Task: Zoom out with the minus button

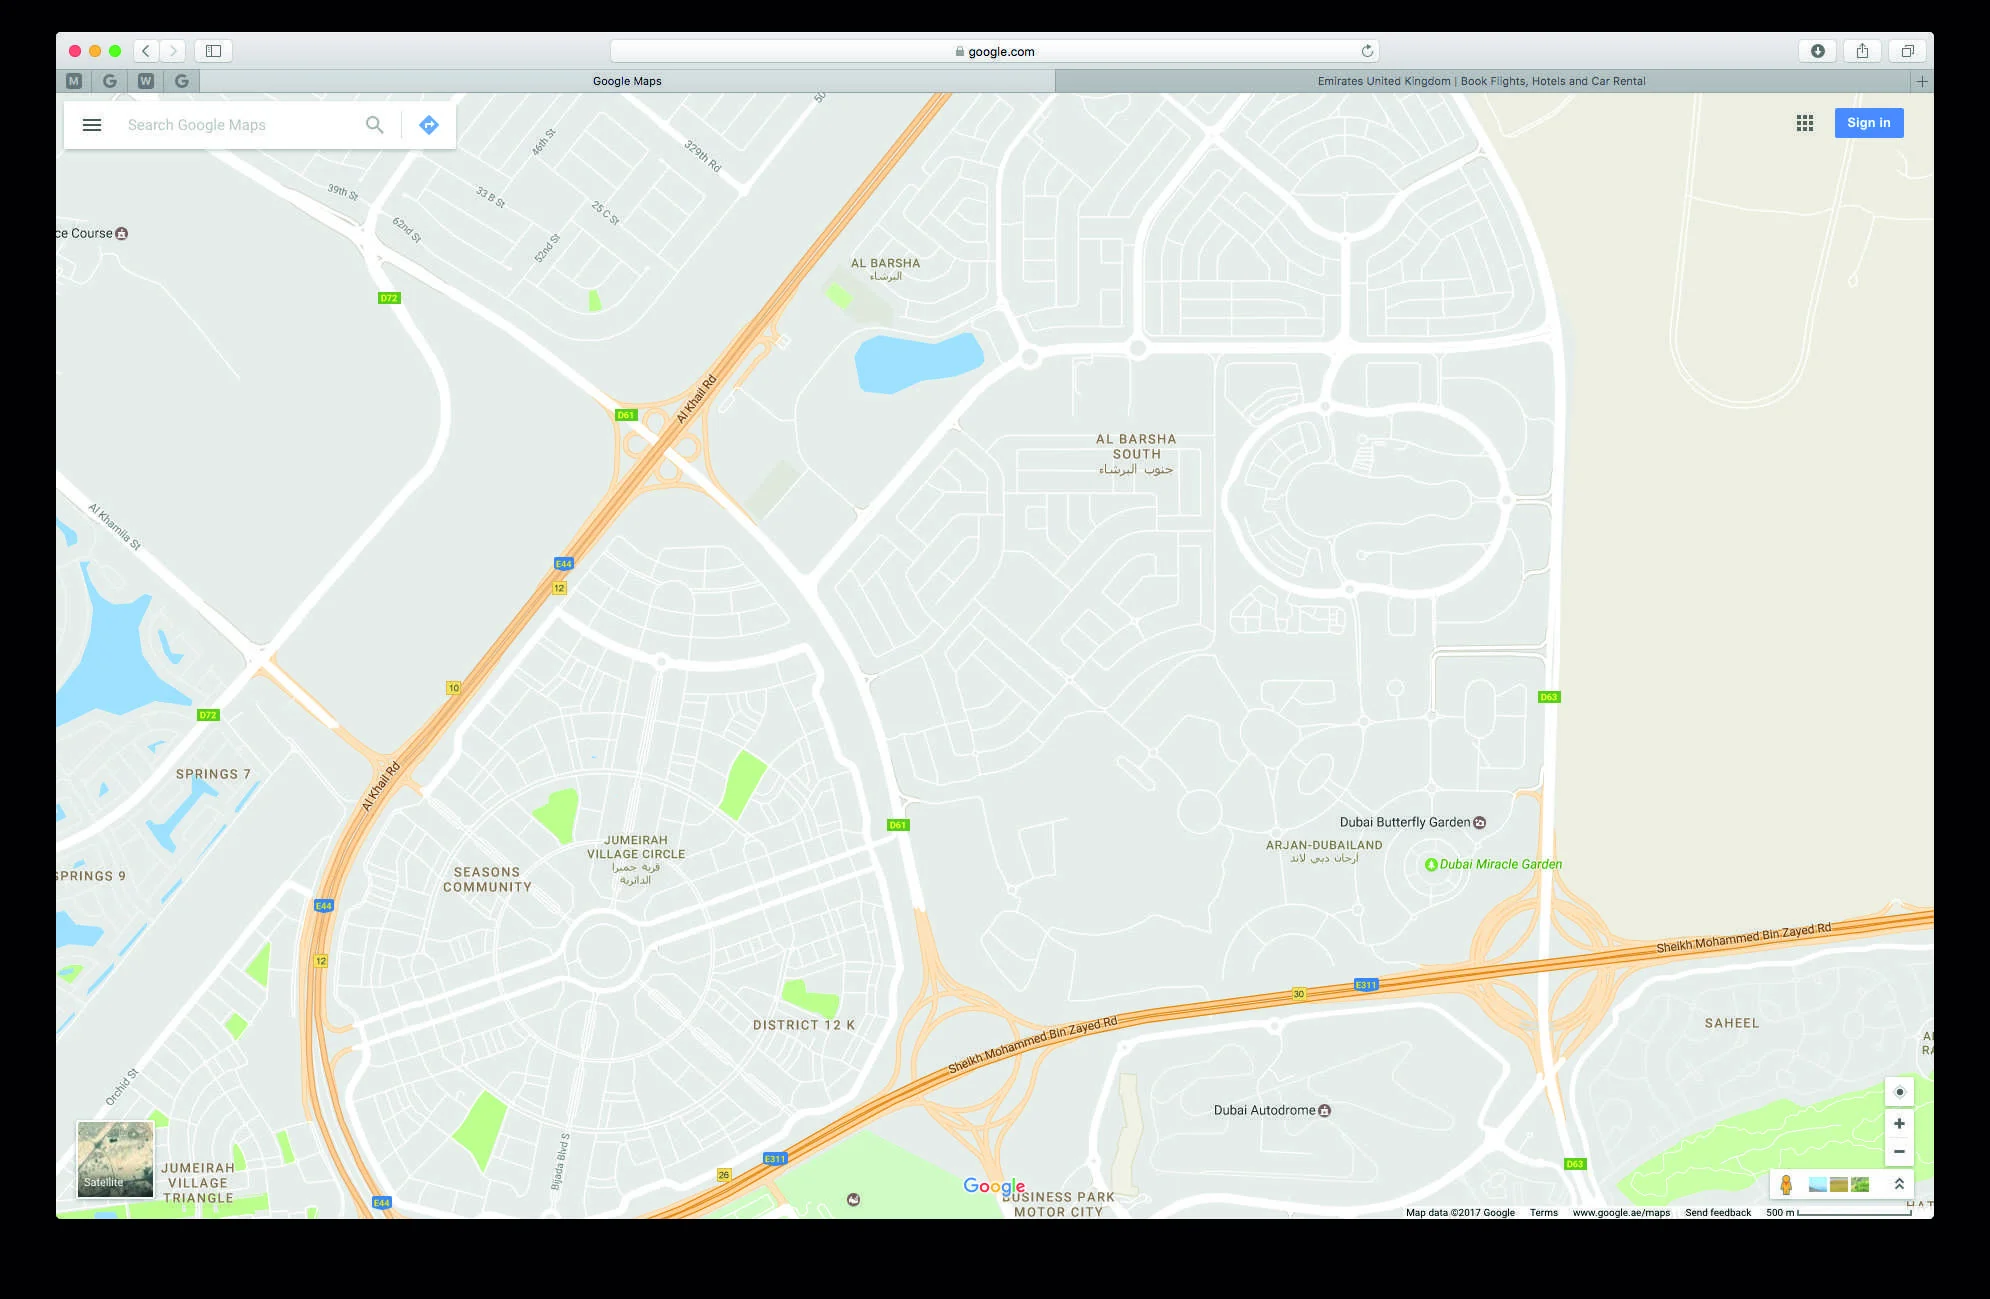Action: (1899, 1151)
